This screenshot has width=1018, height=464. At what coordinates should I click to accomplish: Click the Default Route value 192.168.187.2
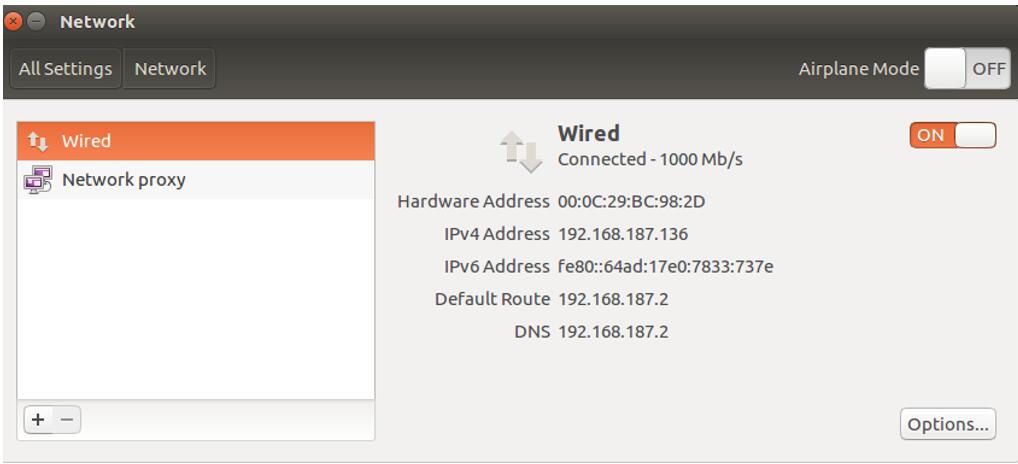[x=612, y=298]
